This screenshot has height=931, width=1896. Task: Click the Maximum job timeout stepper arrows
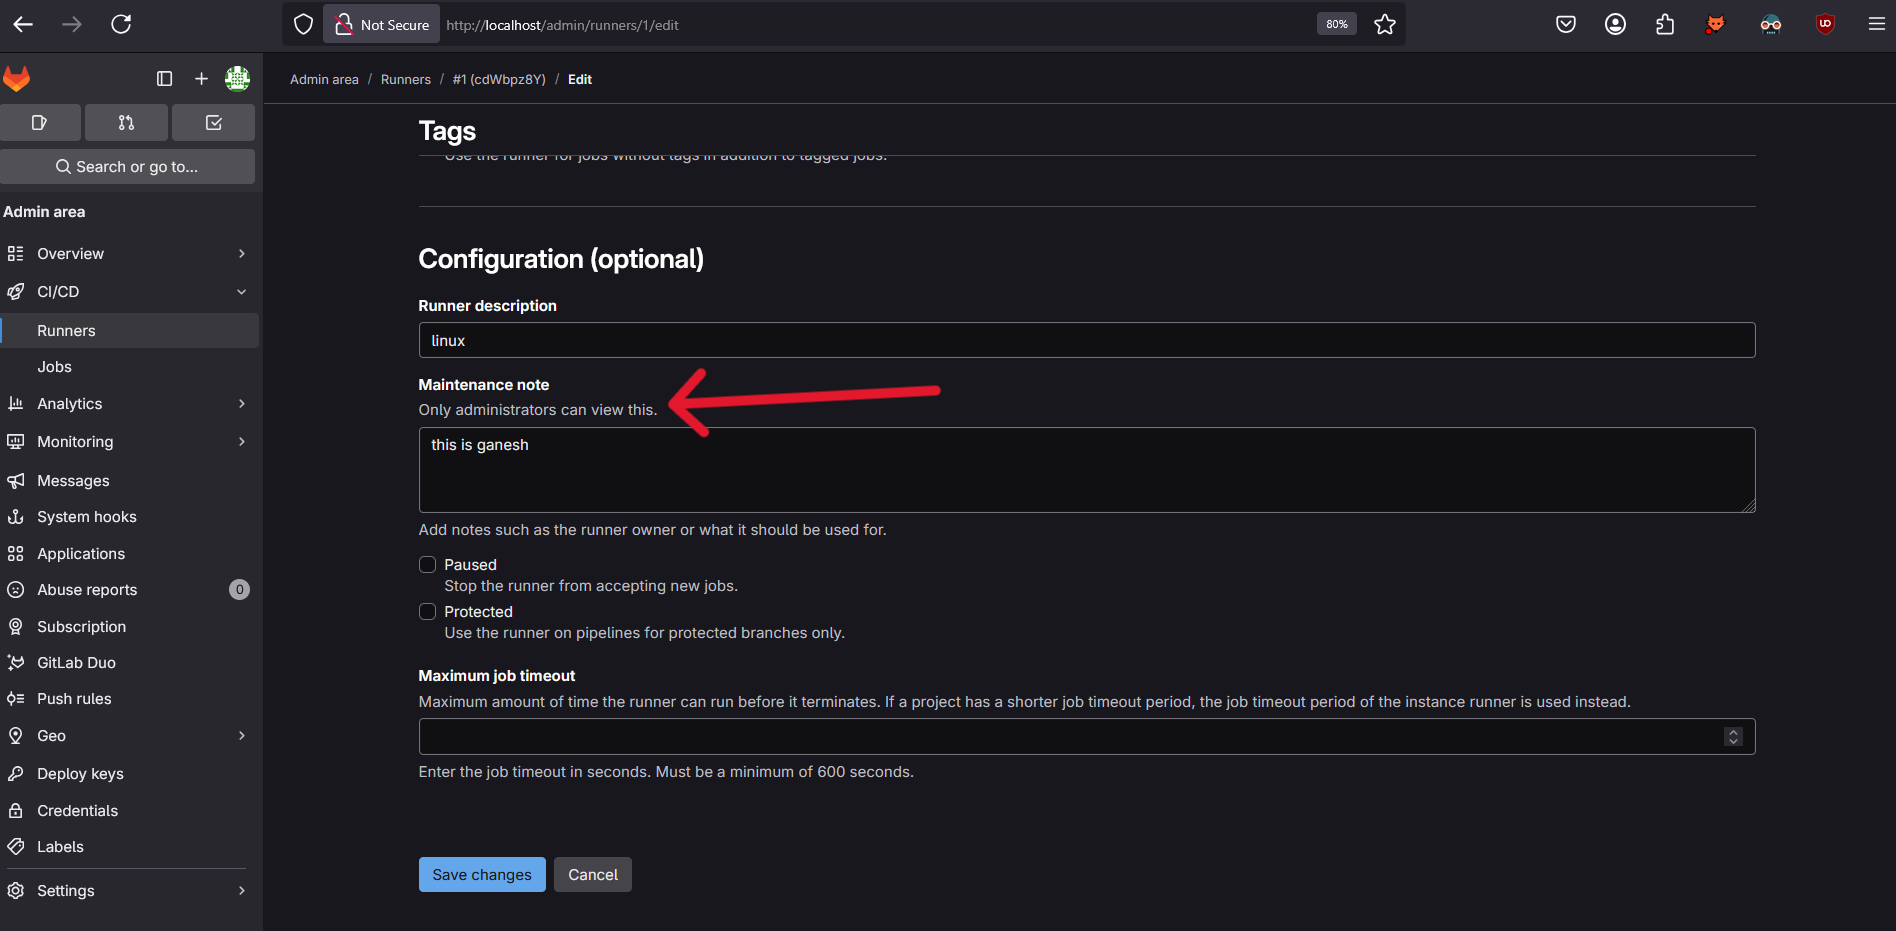point(1733,737)
